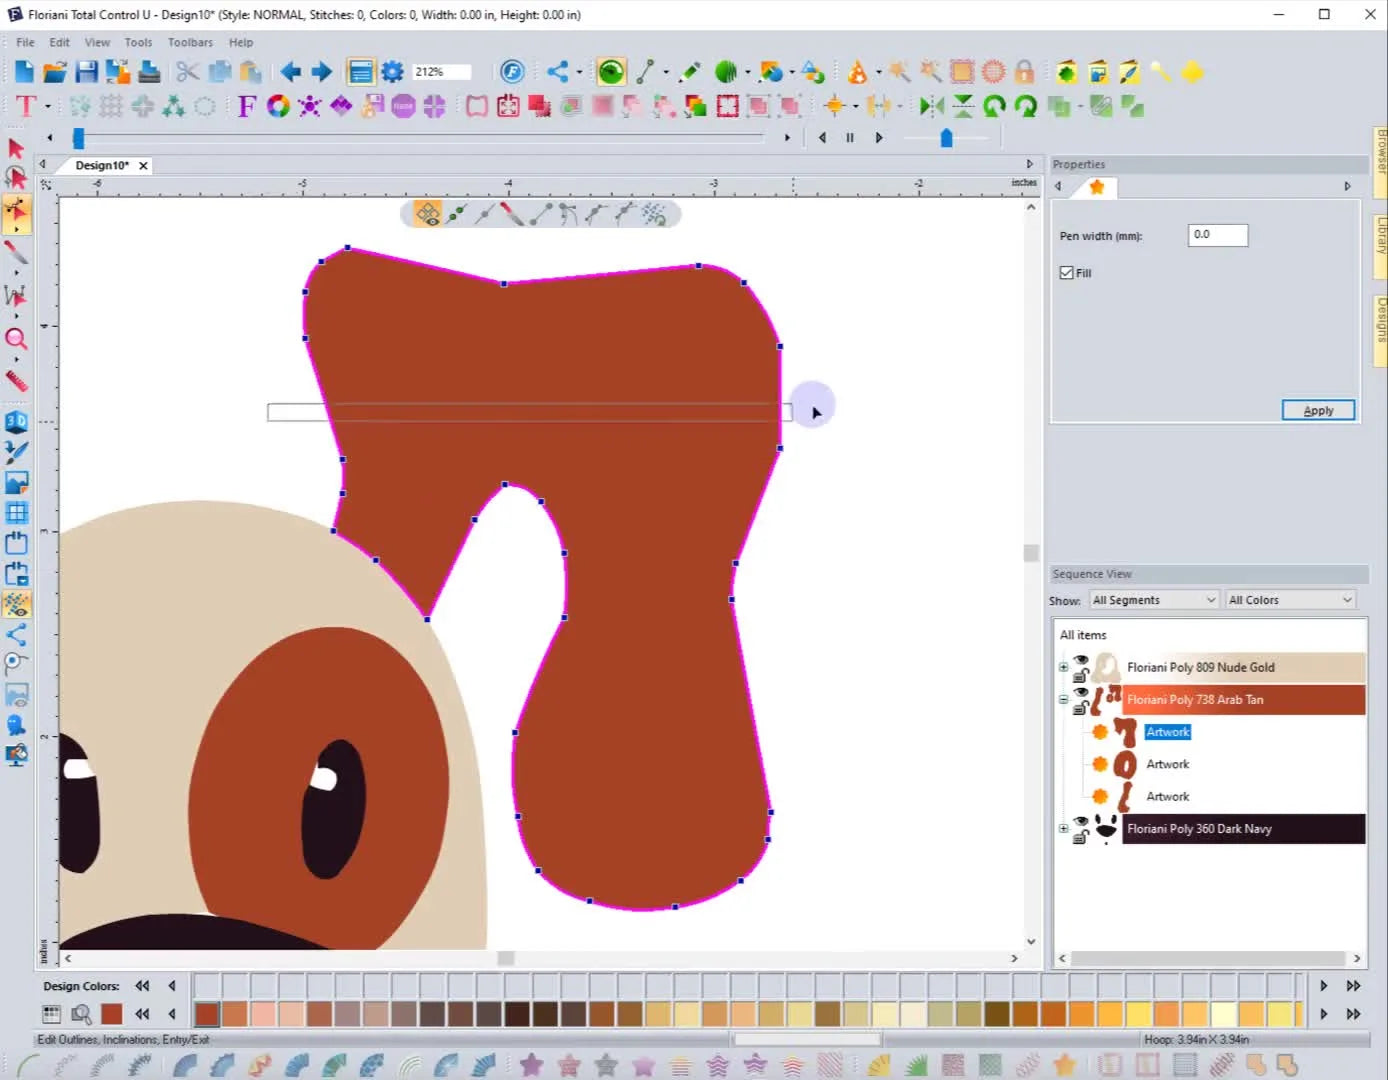Select the Arab Tan color swatch in Design Colors
The height and width of the screenshot is (1080, 1388).
pyautogui.click(x=111, y=1014)
